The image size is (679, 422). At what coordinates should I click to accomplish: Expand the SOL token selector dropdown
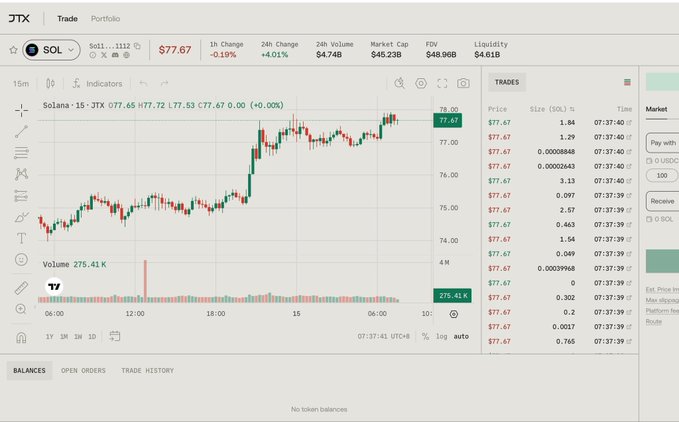tap(52, 50)
